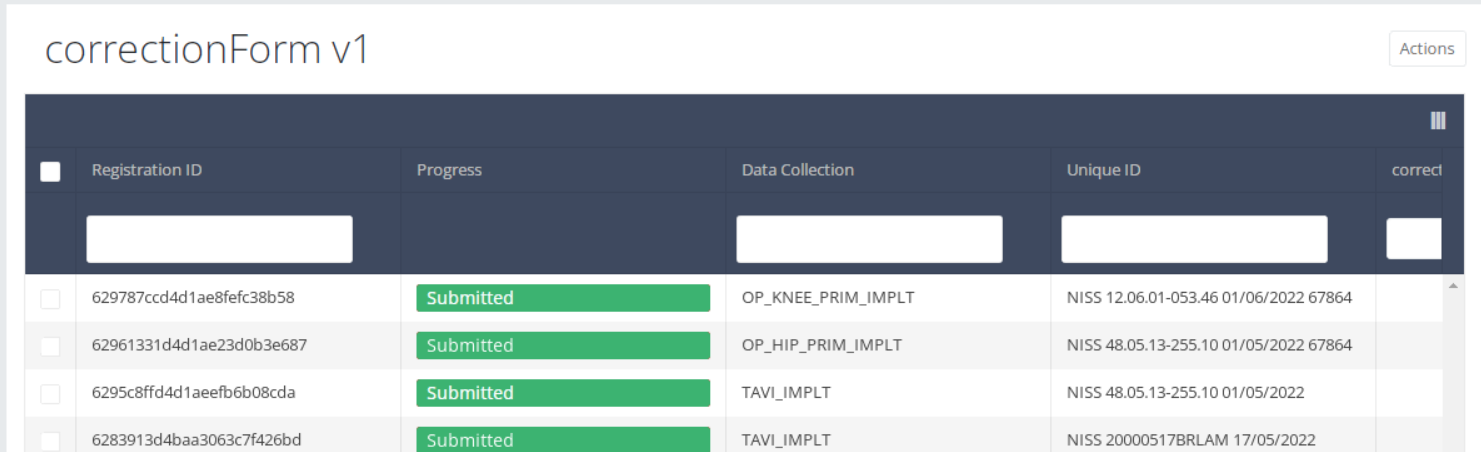Click the Data Collection filter input
Screen dimensions: 1481x452
pyautogui.click(x=869, y=239)
